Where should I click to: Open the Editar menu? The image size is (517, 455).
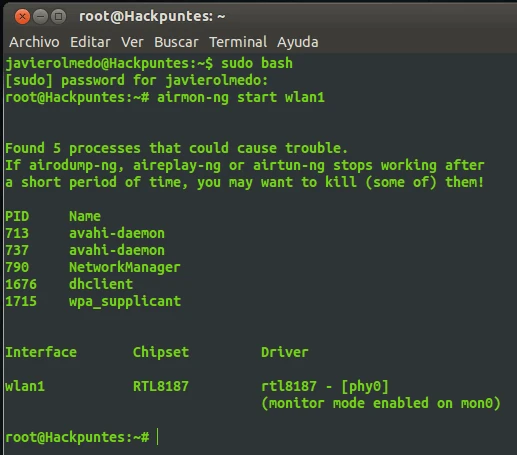[x=90, y=42]
